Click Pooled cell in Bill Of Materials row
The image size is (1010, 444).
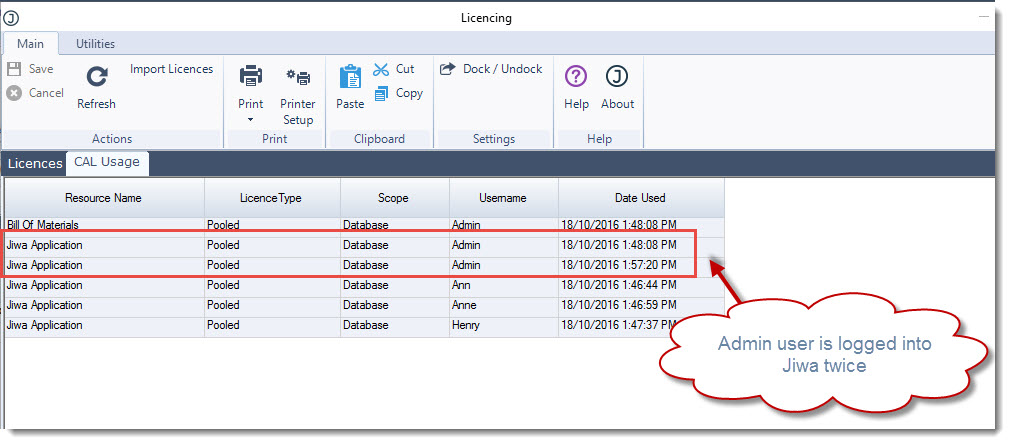(x=272, y=226)
